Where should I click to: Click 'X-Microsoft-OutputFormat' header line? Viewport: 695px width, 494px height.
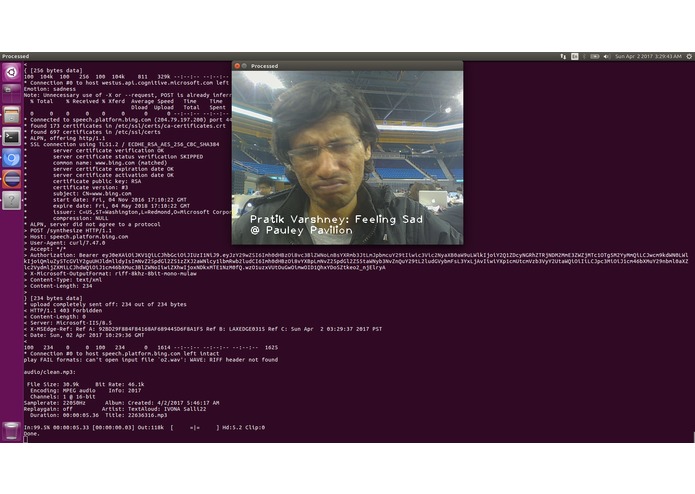pyautogui.click(x=110, y=274)
